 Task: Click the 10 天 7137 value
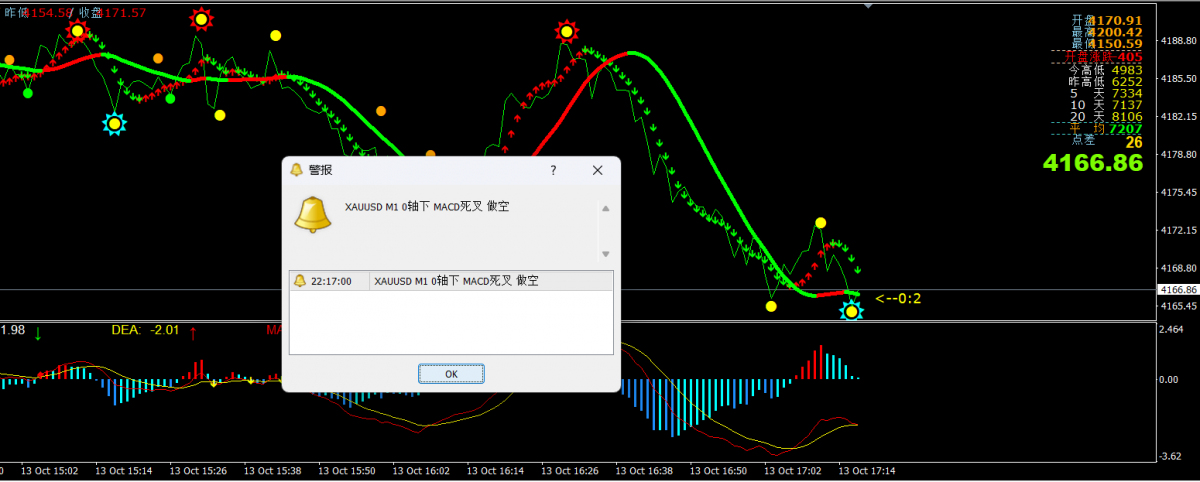(x=1126, y=105)
